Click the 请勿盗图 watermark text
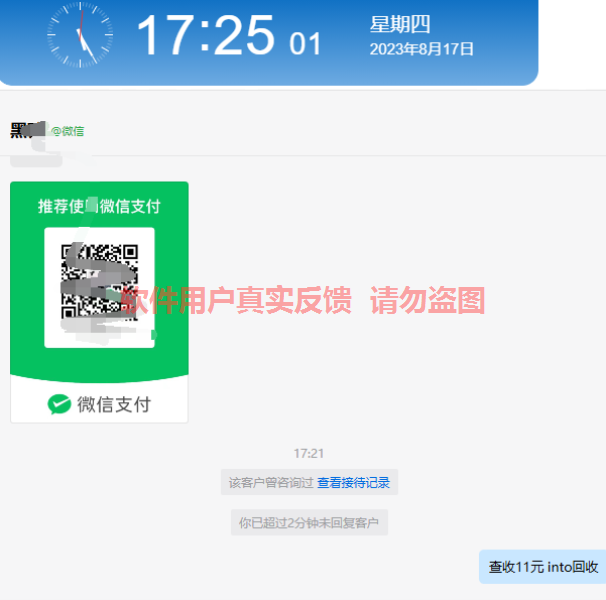The width and height of the screenshot is (606, 600). pos(427,300)
